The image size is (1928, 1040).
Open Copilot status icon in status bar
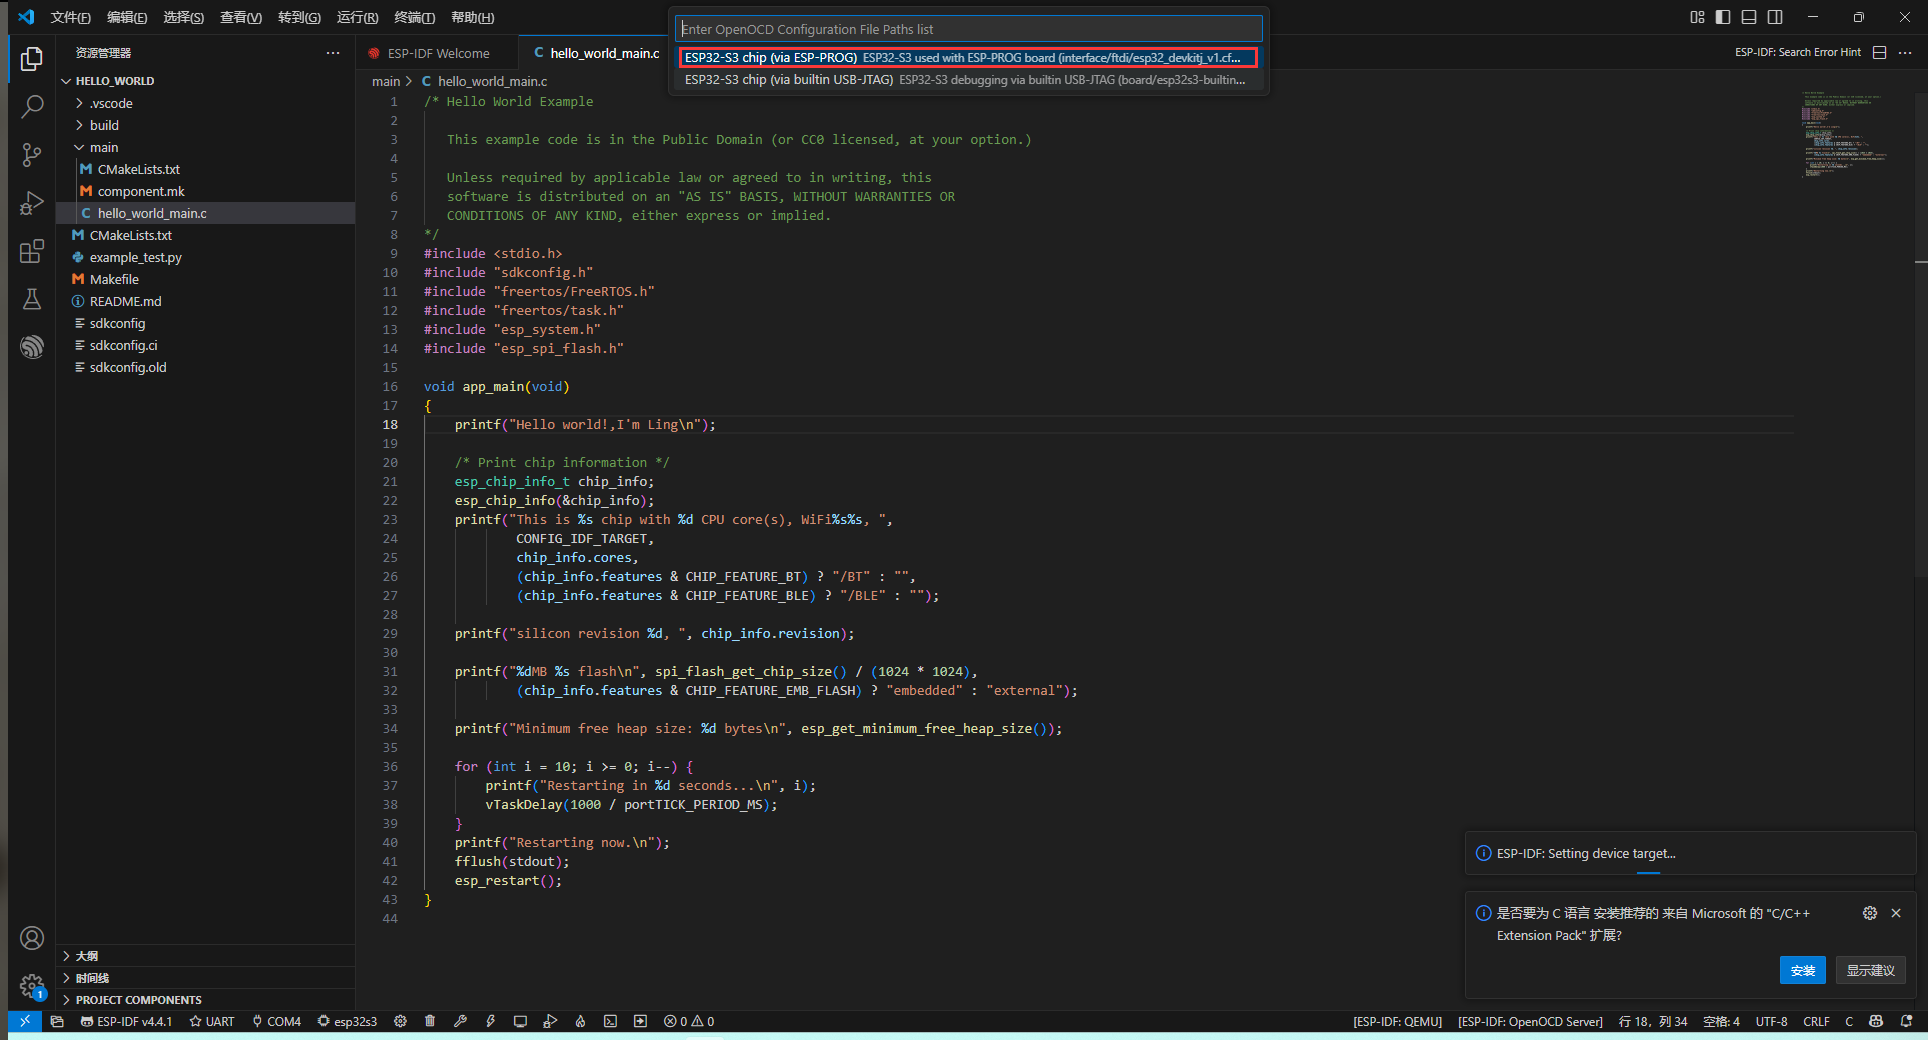pos(1876,1021)
